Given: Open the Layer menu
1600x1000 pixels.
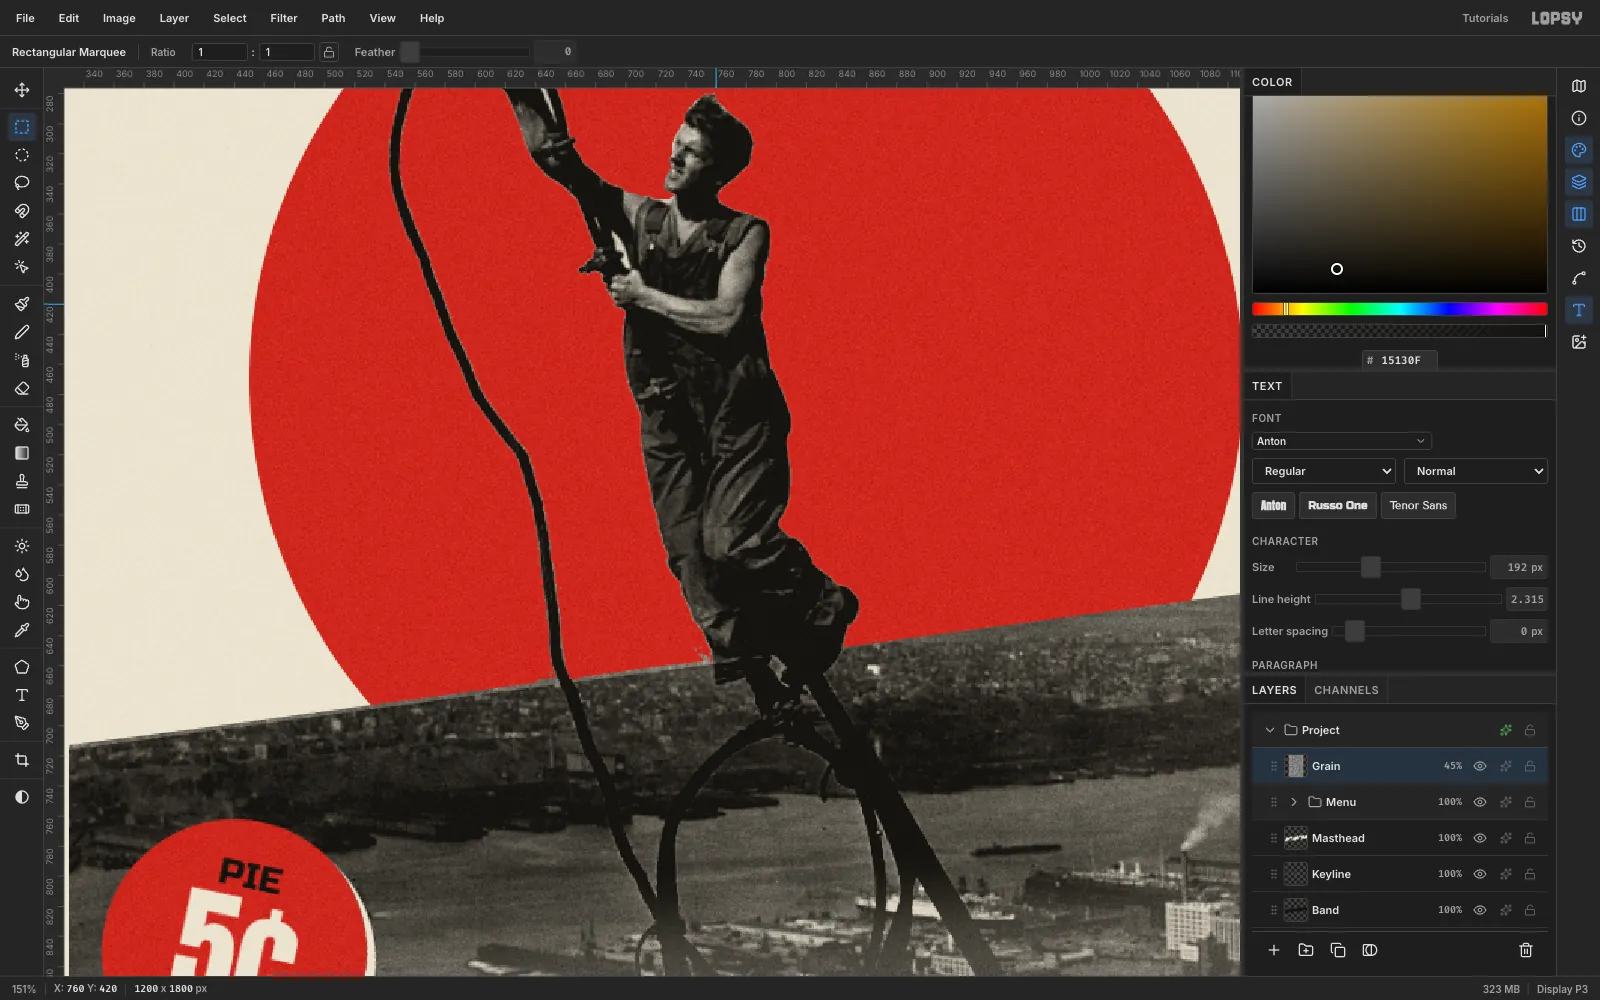Looking at the screenshot, I should pyautogui.click(x=174, y=18).
